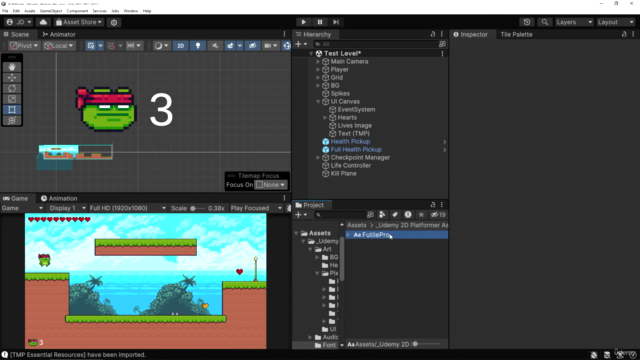Toggle the Project panel lock icon
Viewport: 640px width, 360px height.
[x=433, y=205]
